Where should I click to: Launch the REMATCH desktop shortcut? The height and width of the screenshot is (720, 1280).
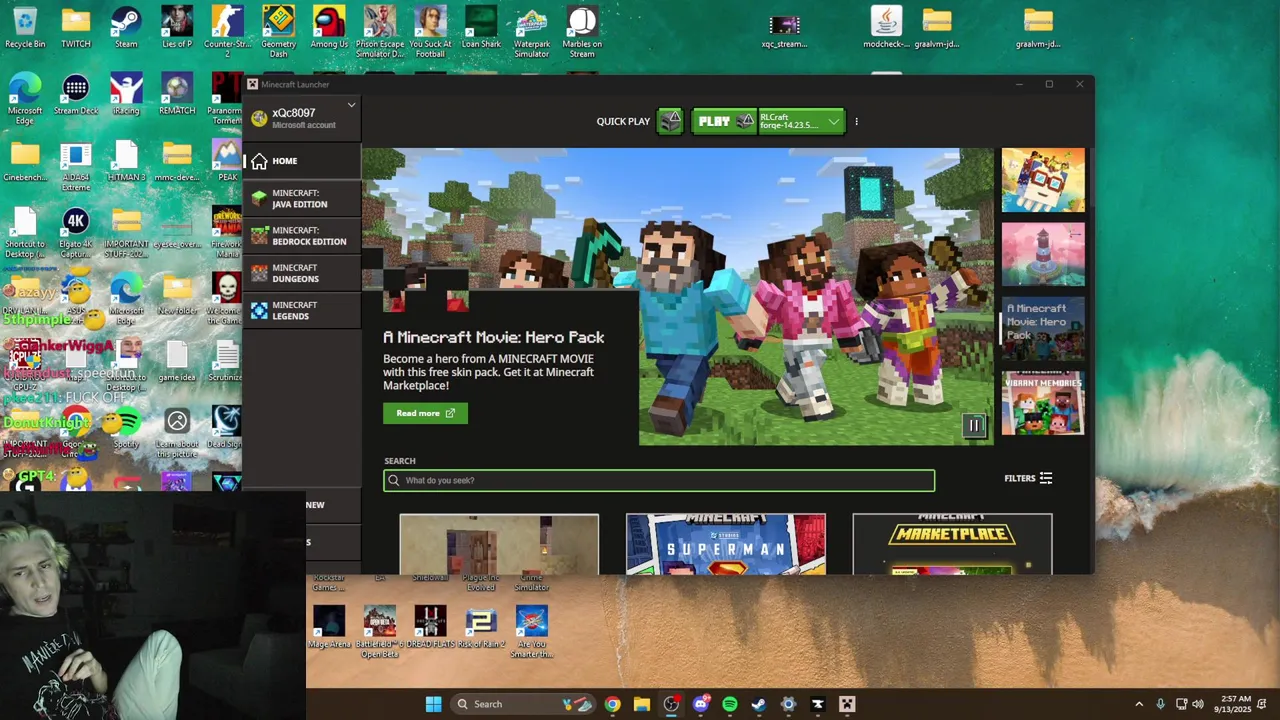177,96
